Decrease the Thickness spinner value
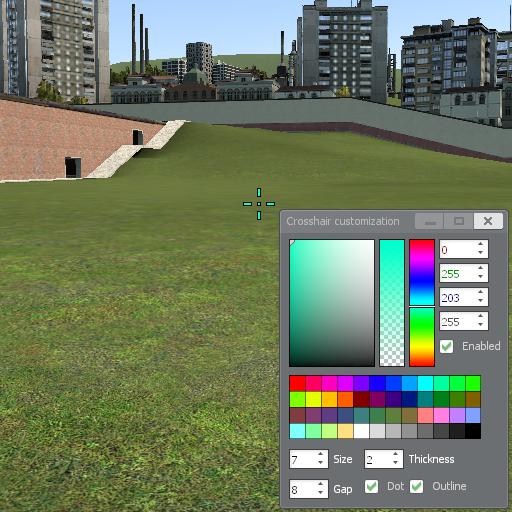The height and width of the screenshot is (512, 512). tap(395, 463)
